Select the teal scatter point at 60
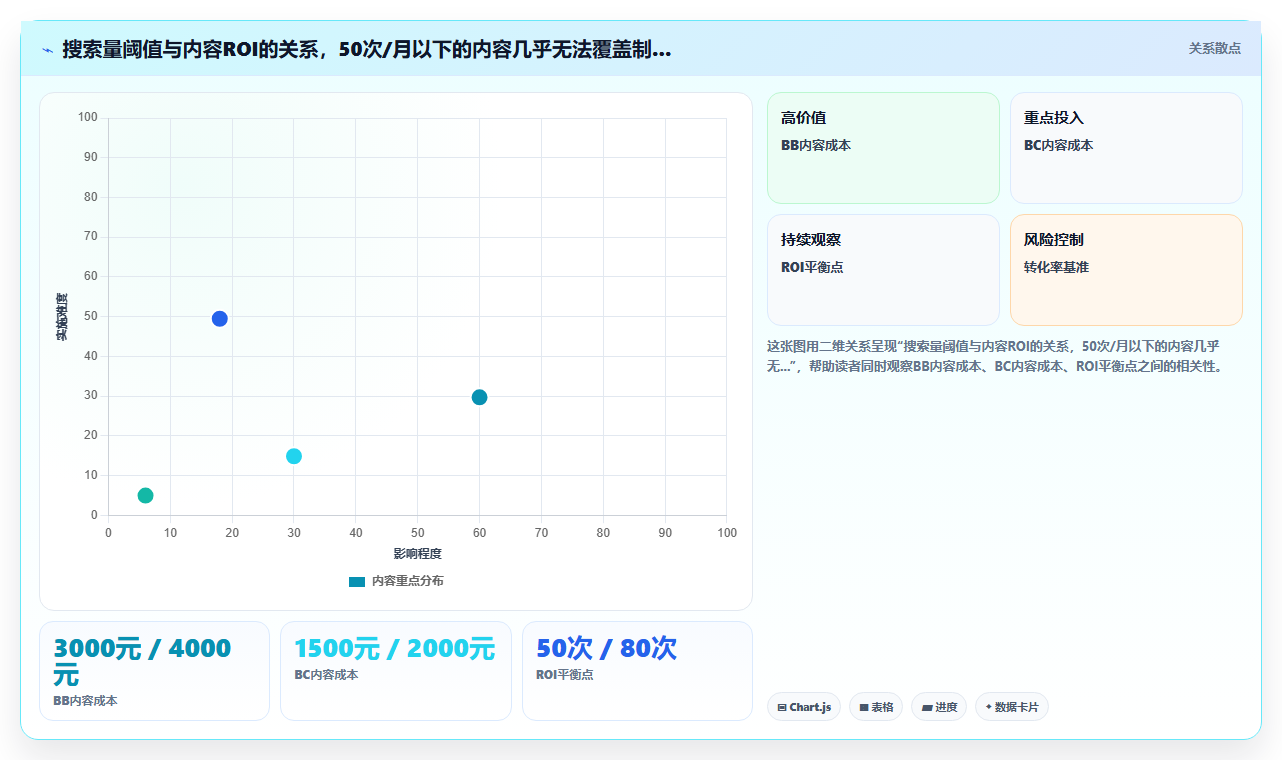The image size is (1282, 760). [479, 397]
